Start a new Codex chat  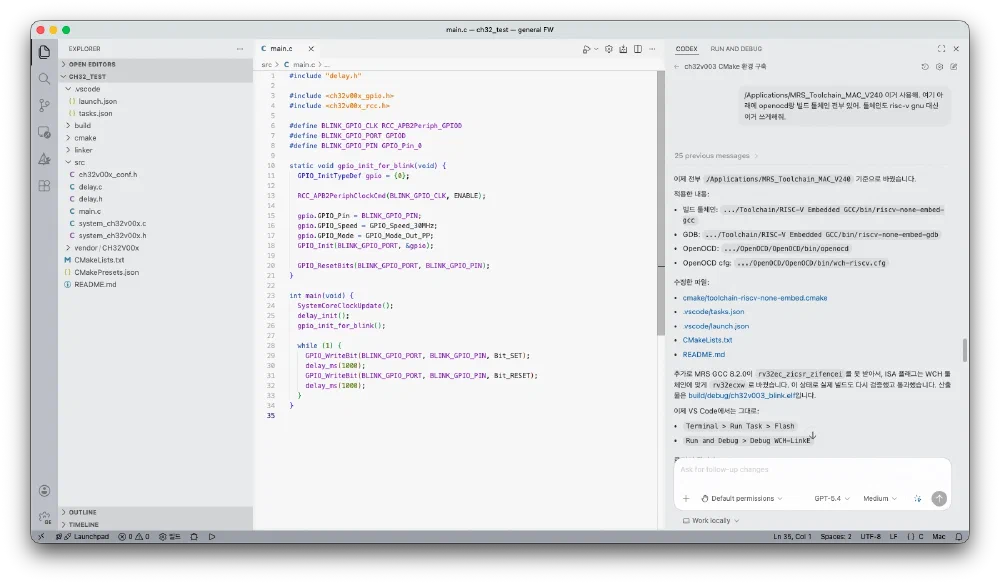pos(953,67)
